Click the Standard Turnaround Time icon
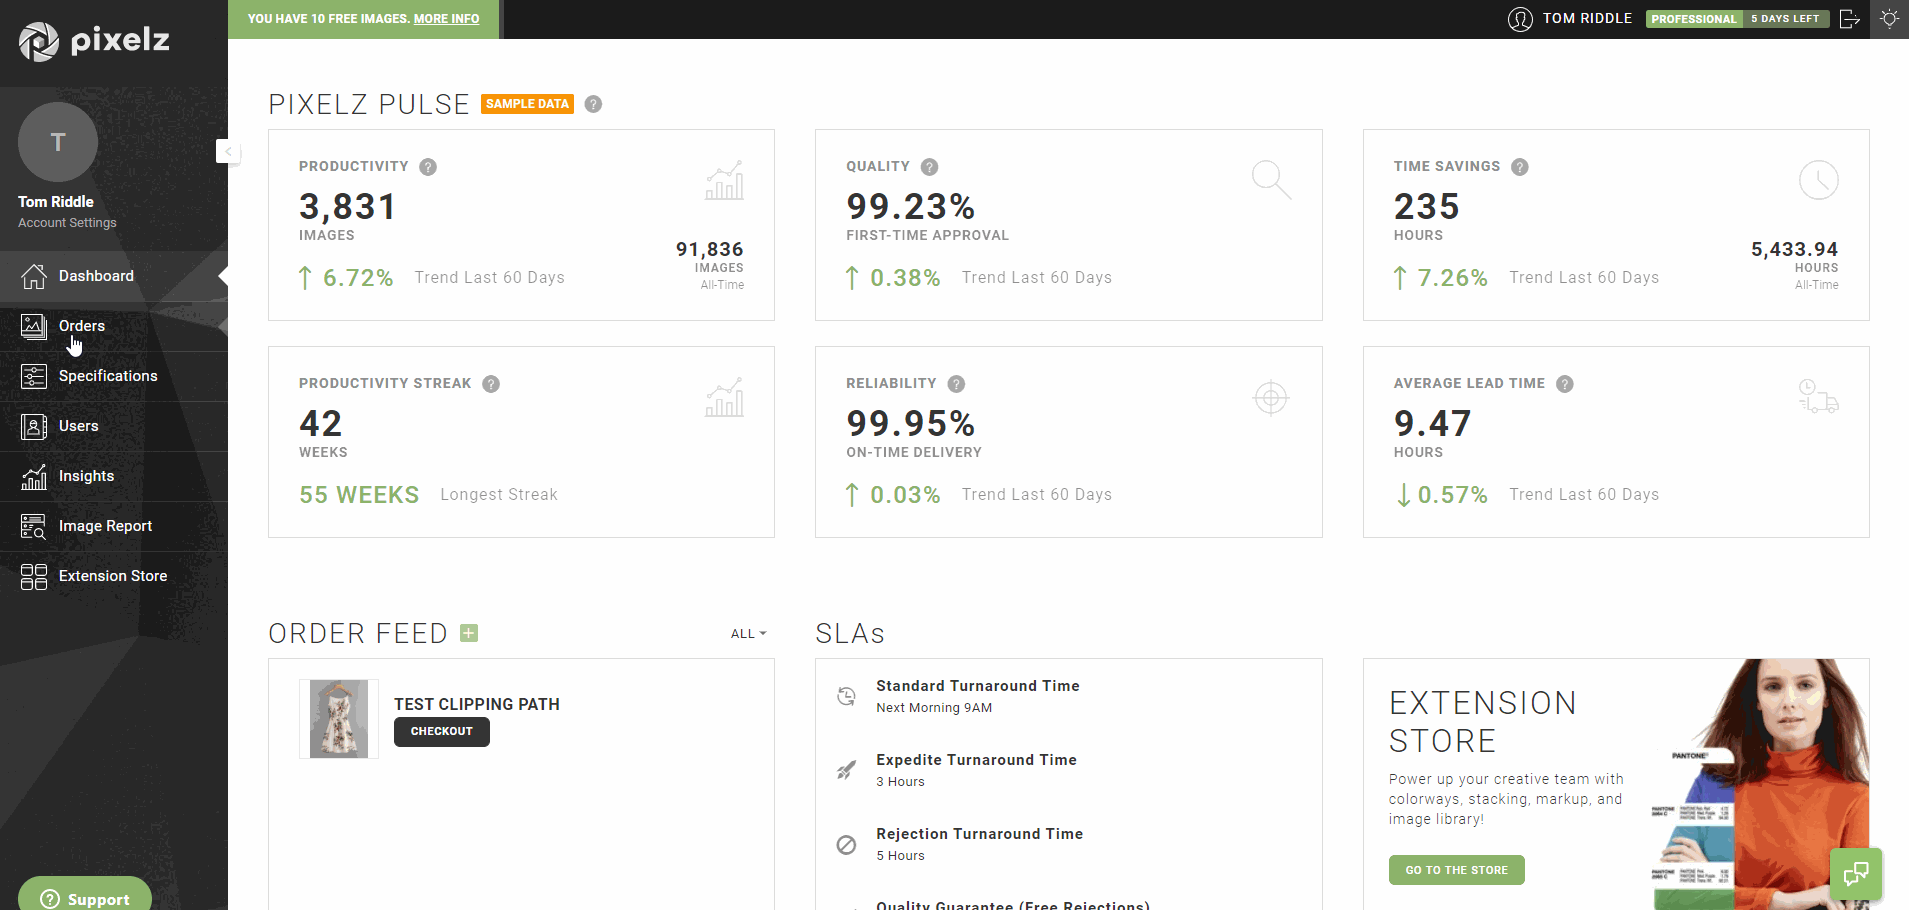Viewport: 1909px width, 910px height. [846, 696]
